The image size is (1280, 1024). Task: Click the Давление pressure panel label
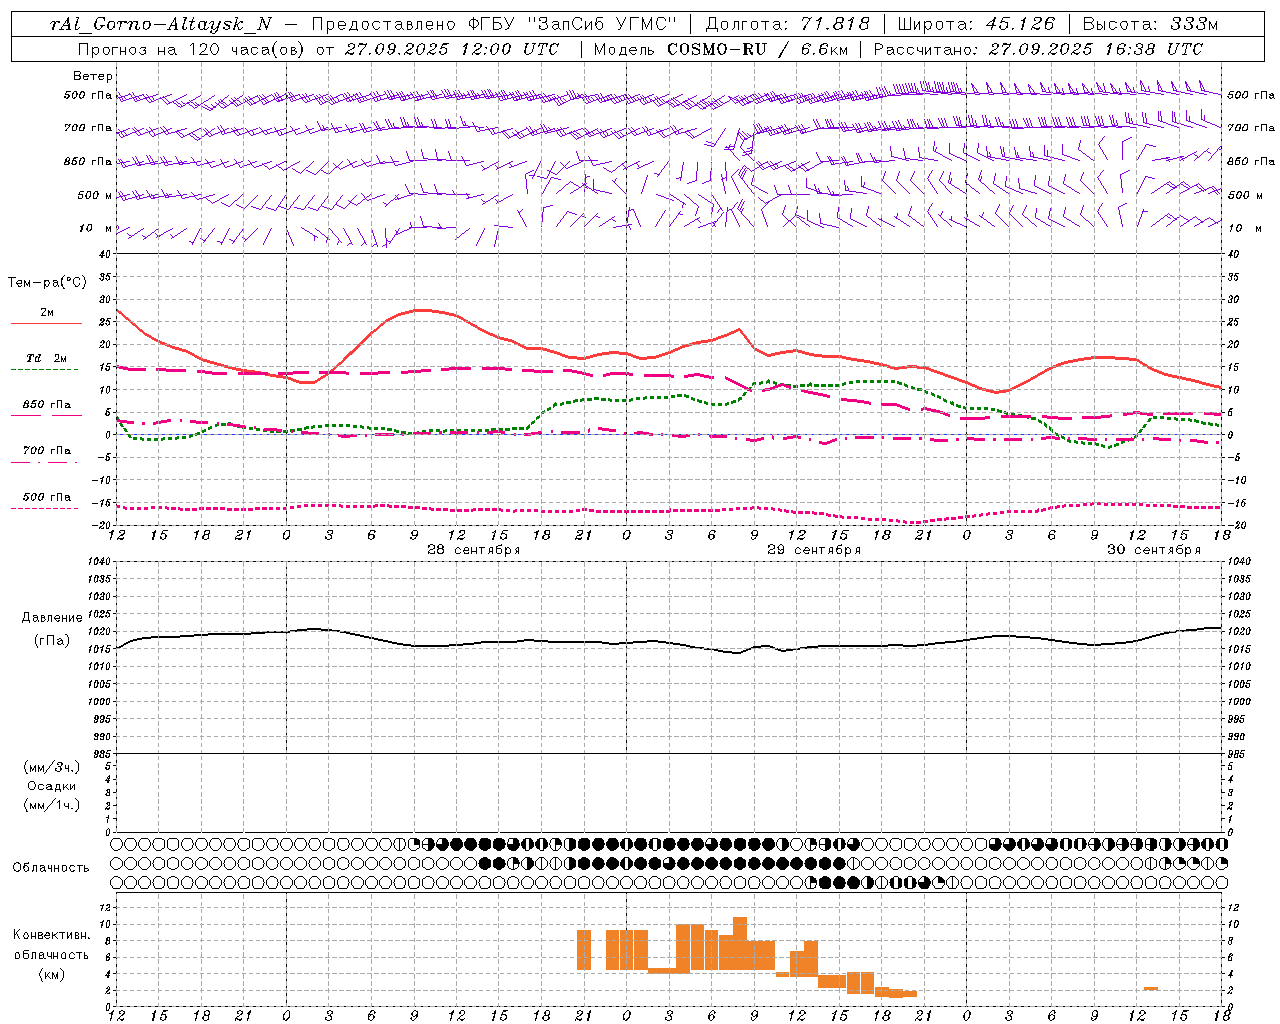[x=52, y=618]
